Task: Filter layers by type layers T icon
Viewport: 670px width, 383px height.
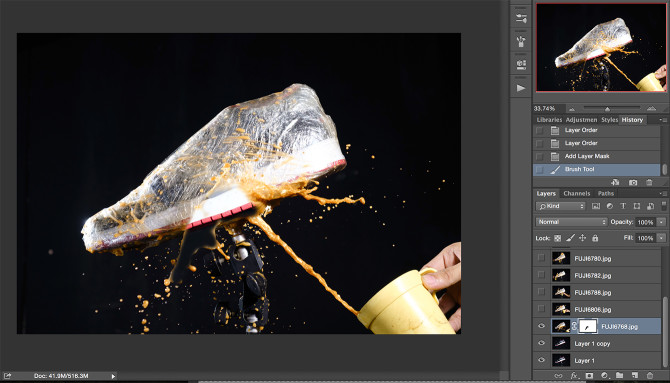Action: [x=623, y=206]
